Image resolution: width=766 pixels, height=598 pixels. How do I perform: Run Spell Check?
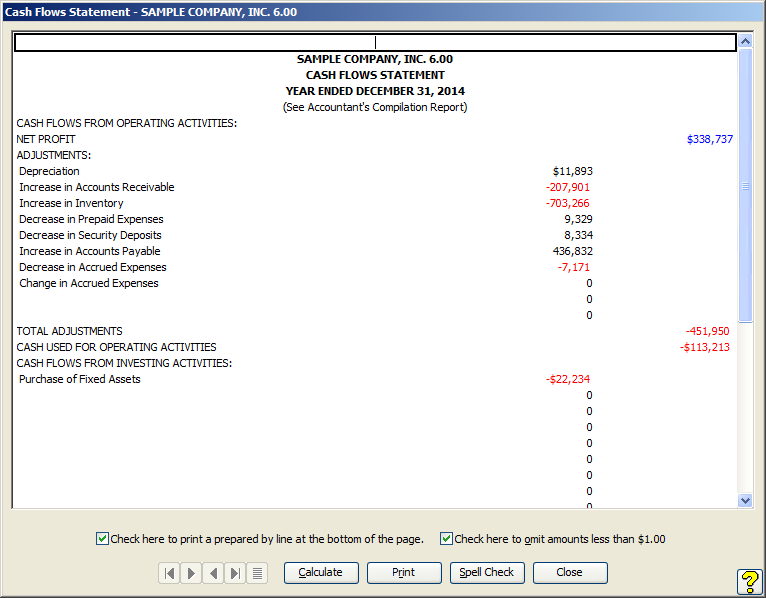pos(487,573)
